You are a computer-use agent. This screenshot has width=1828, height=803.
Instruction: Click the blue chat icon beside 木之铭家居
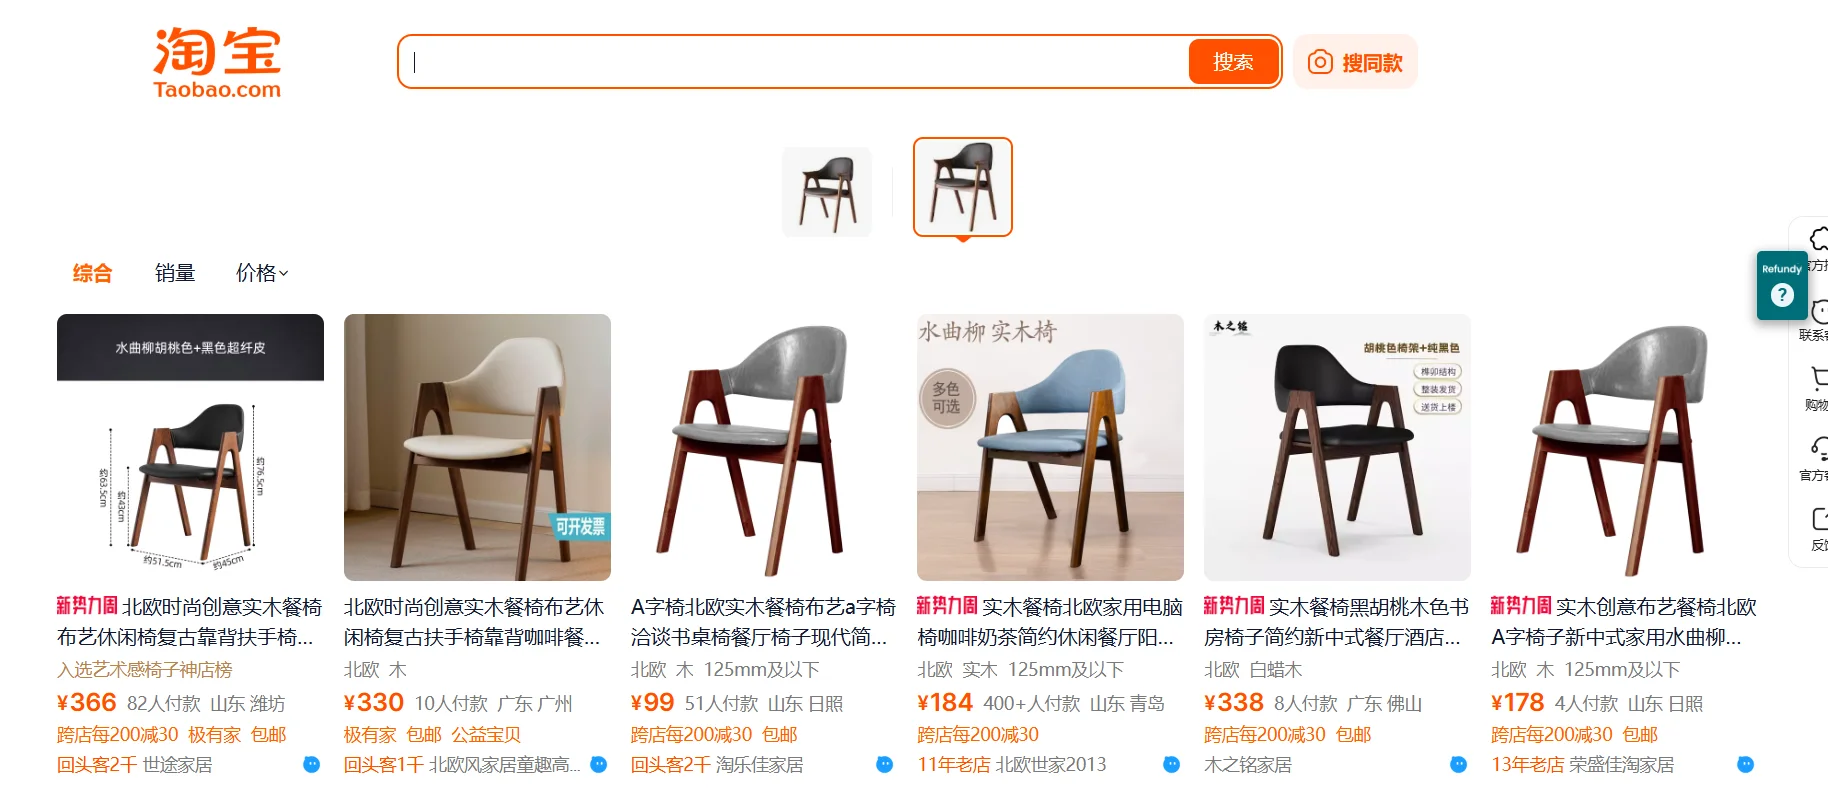1458,764
